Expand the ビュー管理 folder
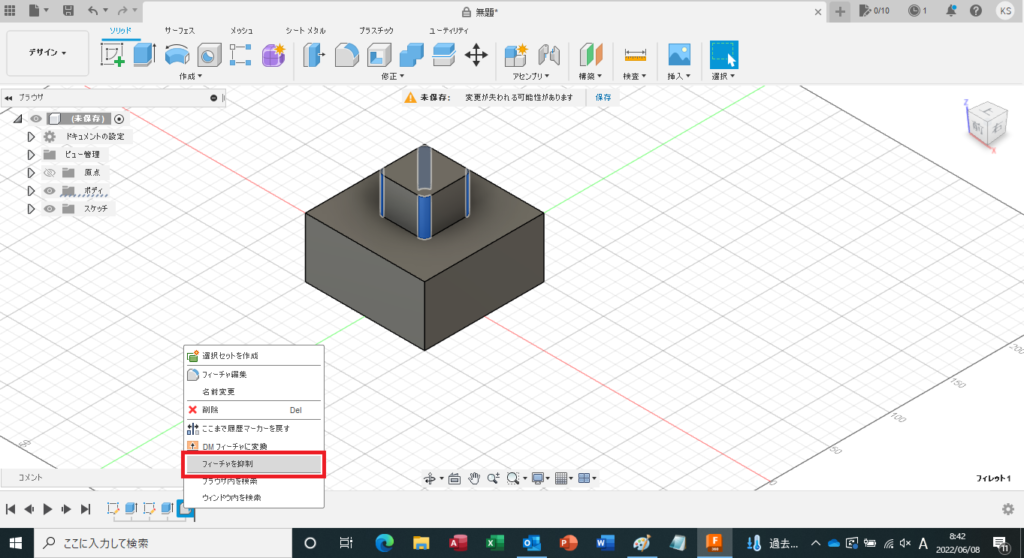1024x558 pixels. click(31, 155)
